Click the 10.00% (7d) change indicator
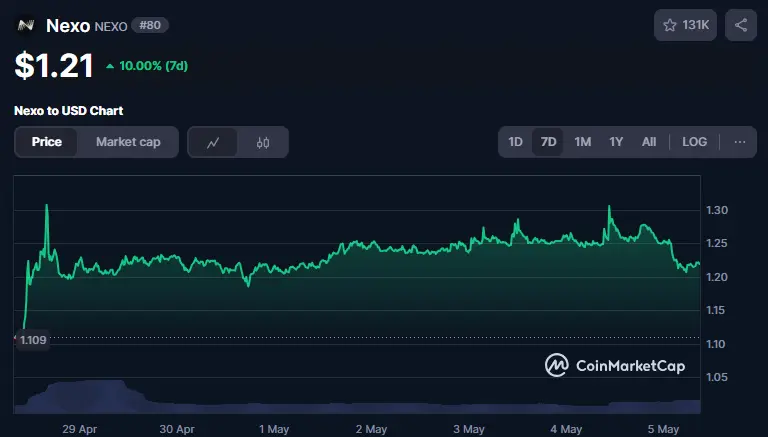The height and width of the screenshot is (437, 768). (x=147, y=66)
